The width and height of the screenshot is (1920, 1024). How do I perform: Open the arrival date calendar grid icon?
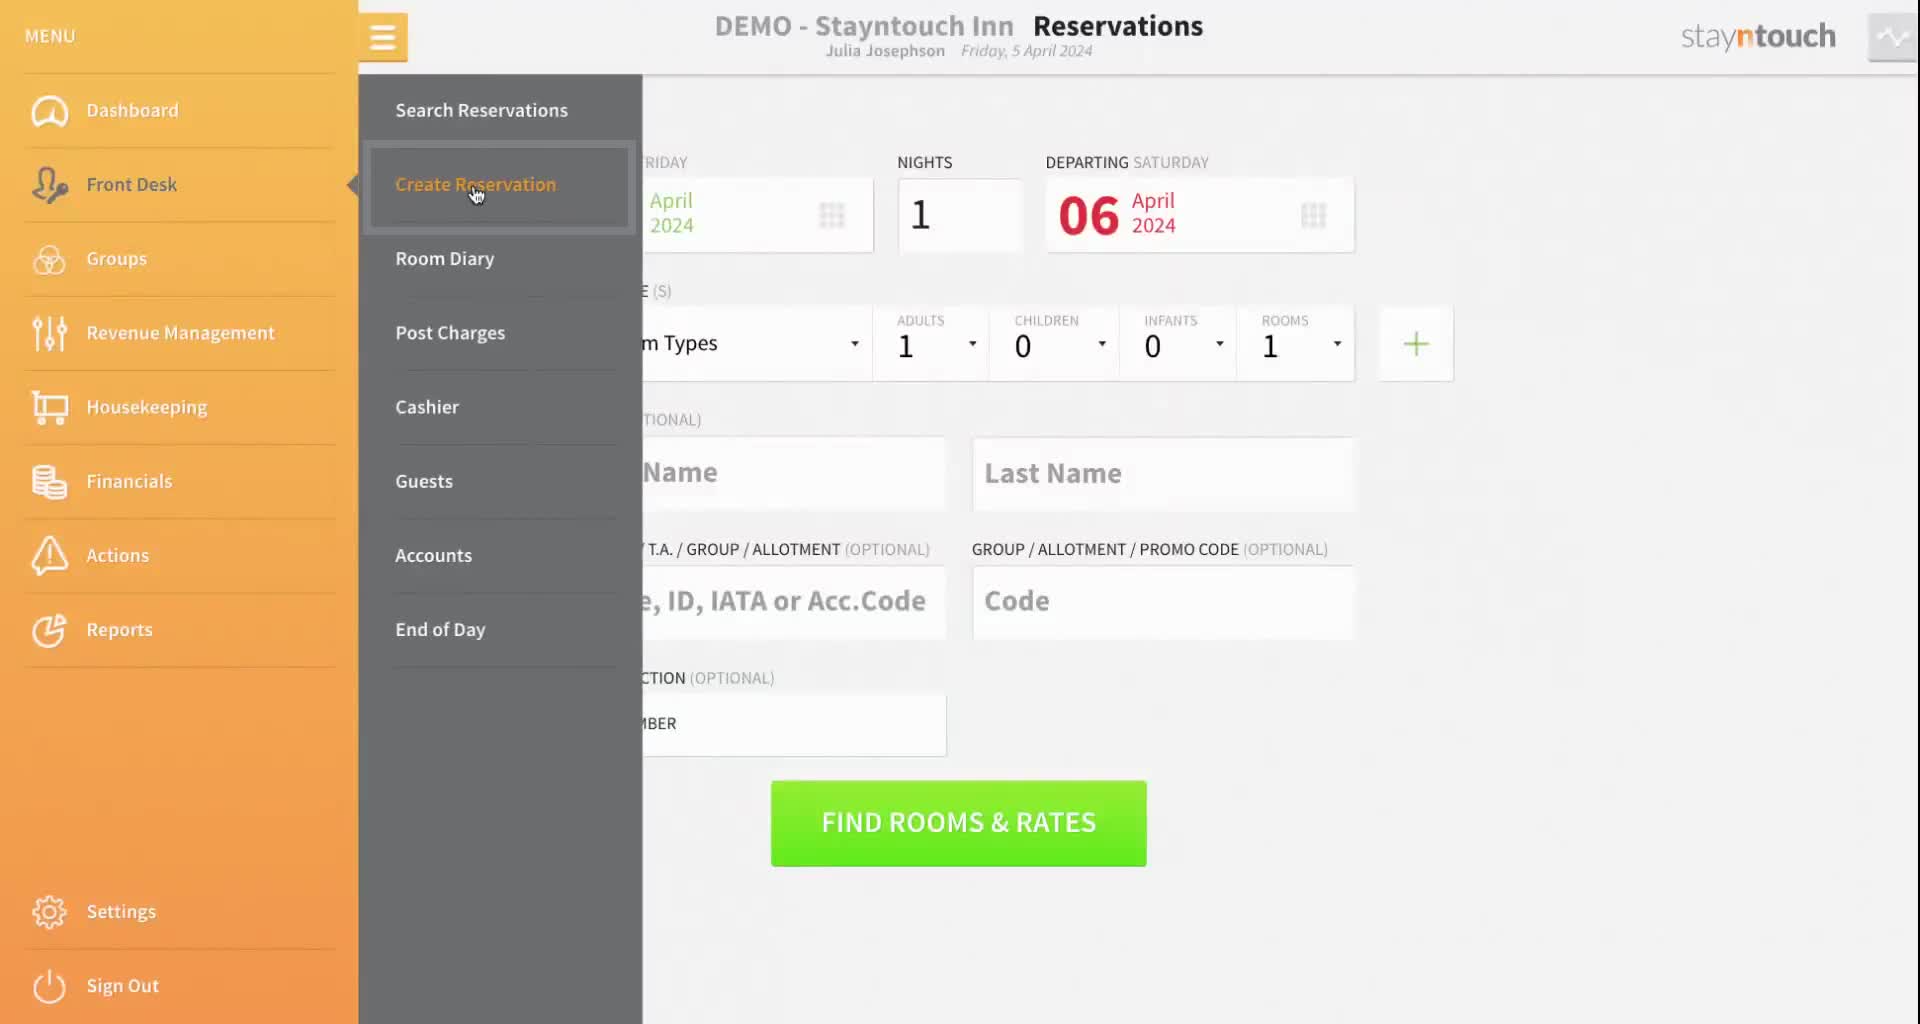pyautogui.click(x=832, y=215)
